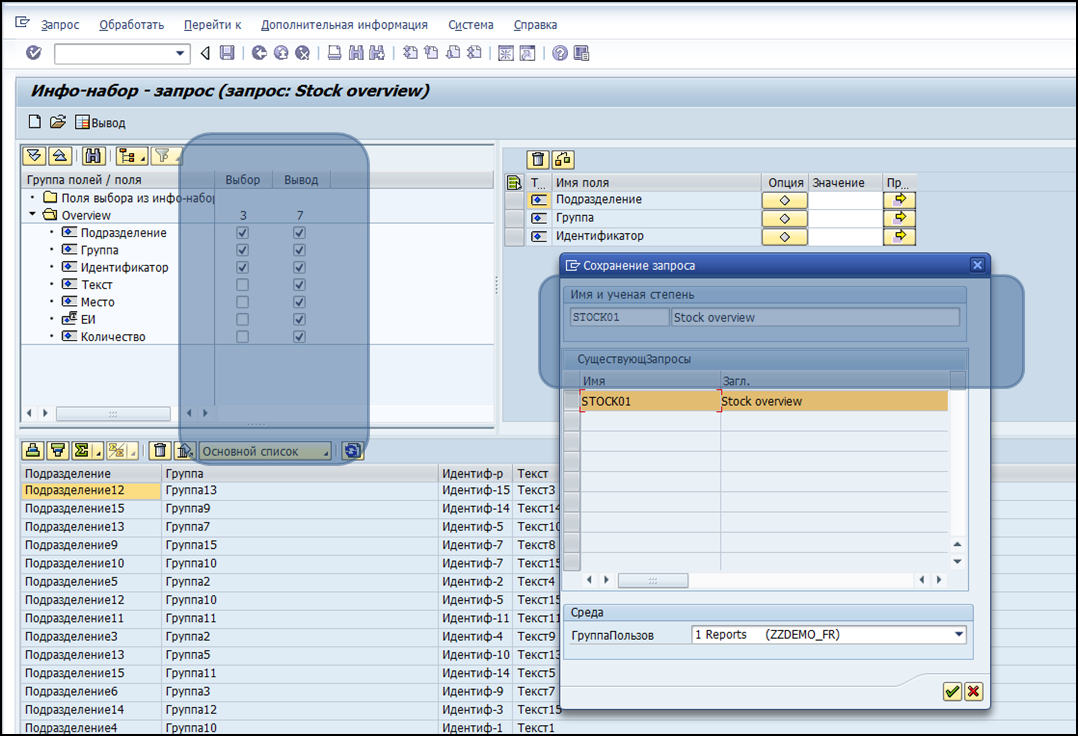Click the binoculars Find icon in field tree
This screenshot has width=1078, height=736.
[93, 156]
